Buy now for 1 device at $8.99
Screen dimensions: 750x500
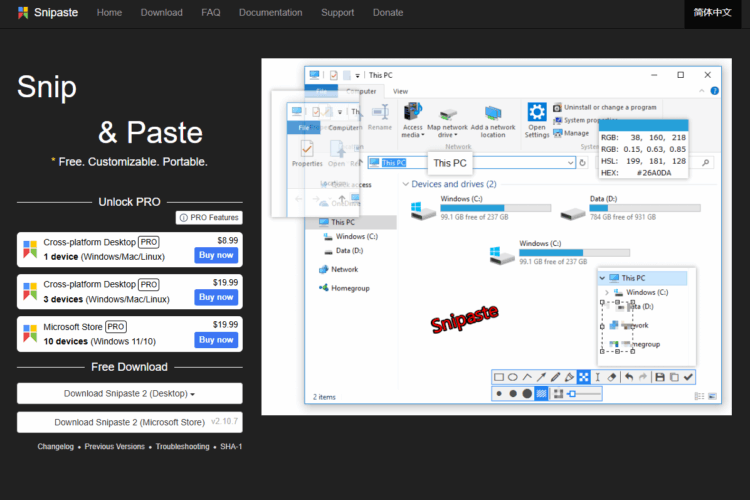coord(216,255)
